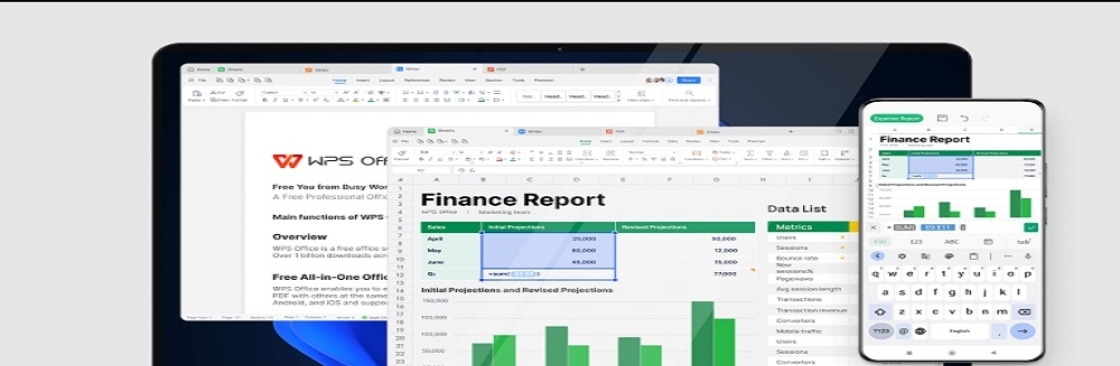The width and height of the screenshot is (1120, 366).
Task: Tap the X cancel icon on phone formula bar
Action: pyautogui.click(x=873, y=227)
